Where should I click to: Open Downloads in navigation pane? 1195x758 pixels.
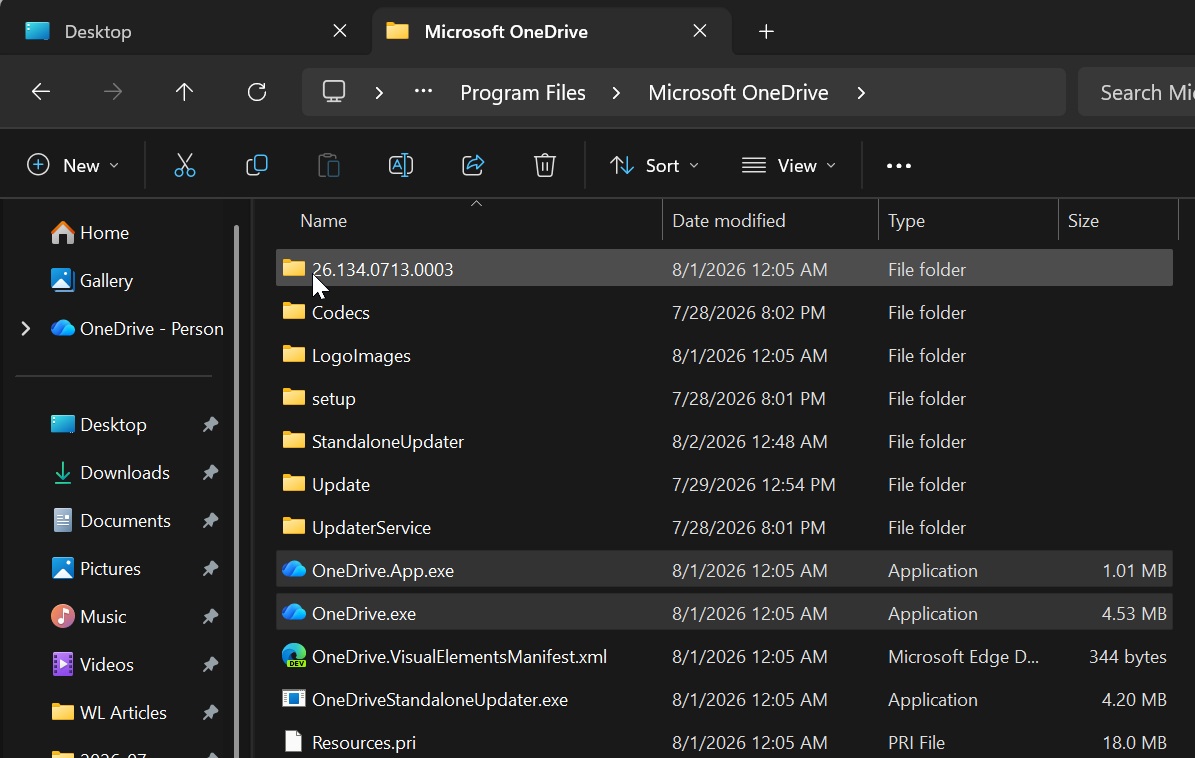(x=111, y=472)
